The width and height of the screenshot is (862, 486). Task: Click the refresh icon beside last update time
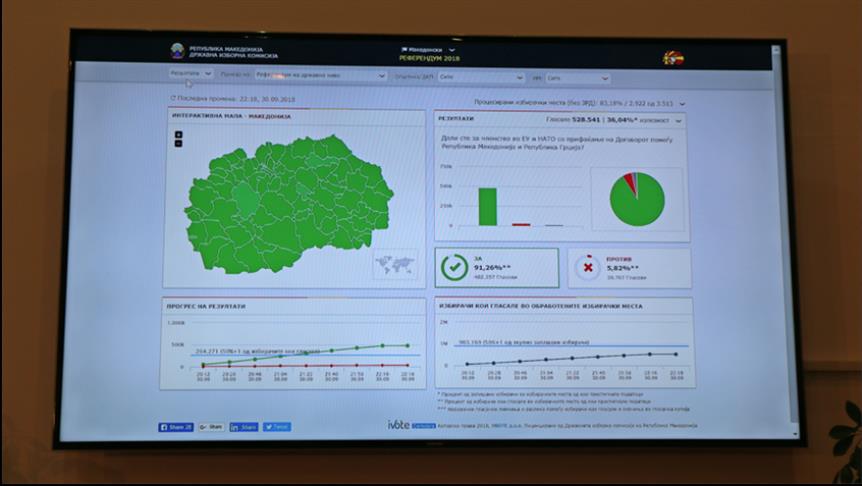click(x=172, y=98)
